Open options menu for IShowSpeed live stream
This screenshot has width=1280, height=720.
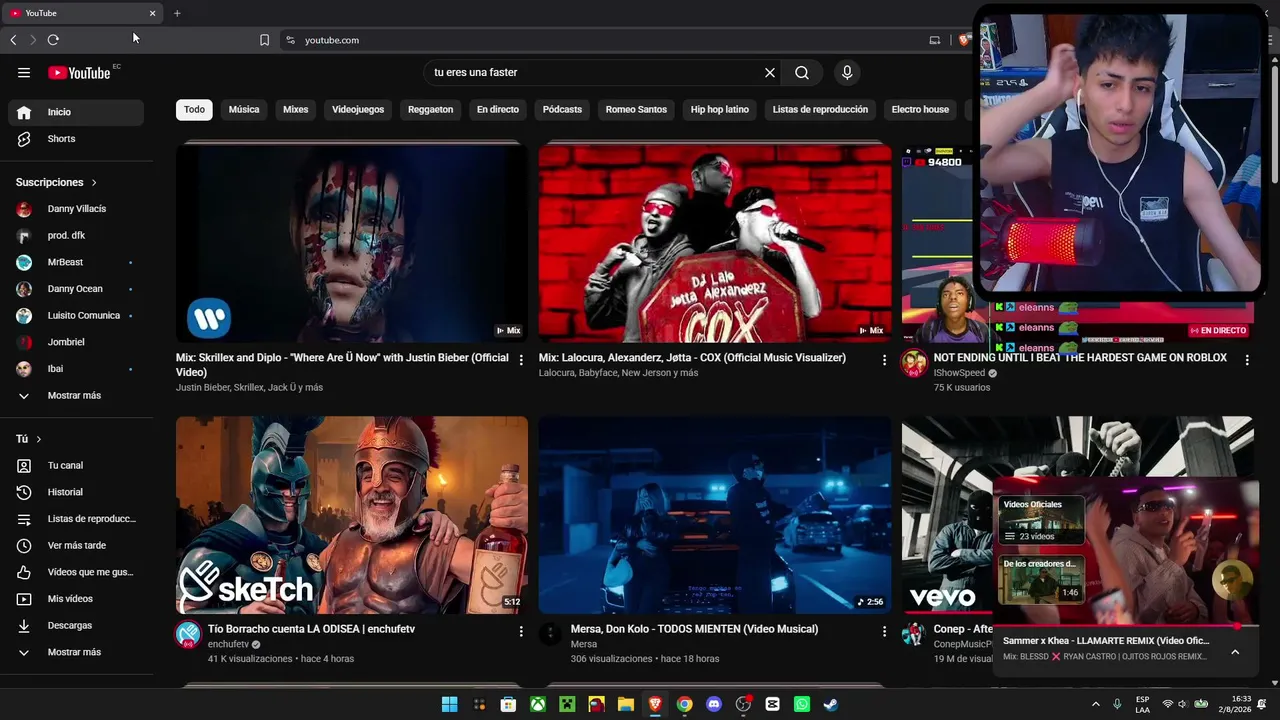[1247, 360]
